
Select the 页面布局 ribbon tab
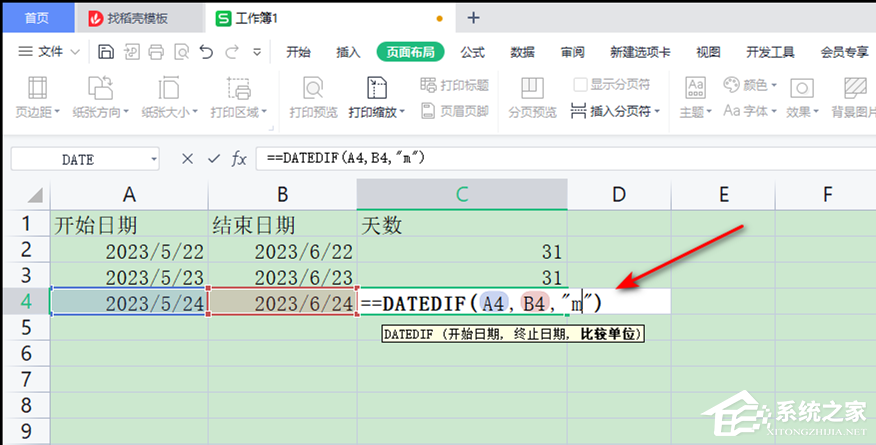pos(411,52)
